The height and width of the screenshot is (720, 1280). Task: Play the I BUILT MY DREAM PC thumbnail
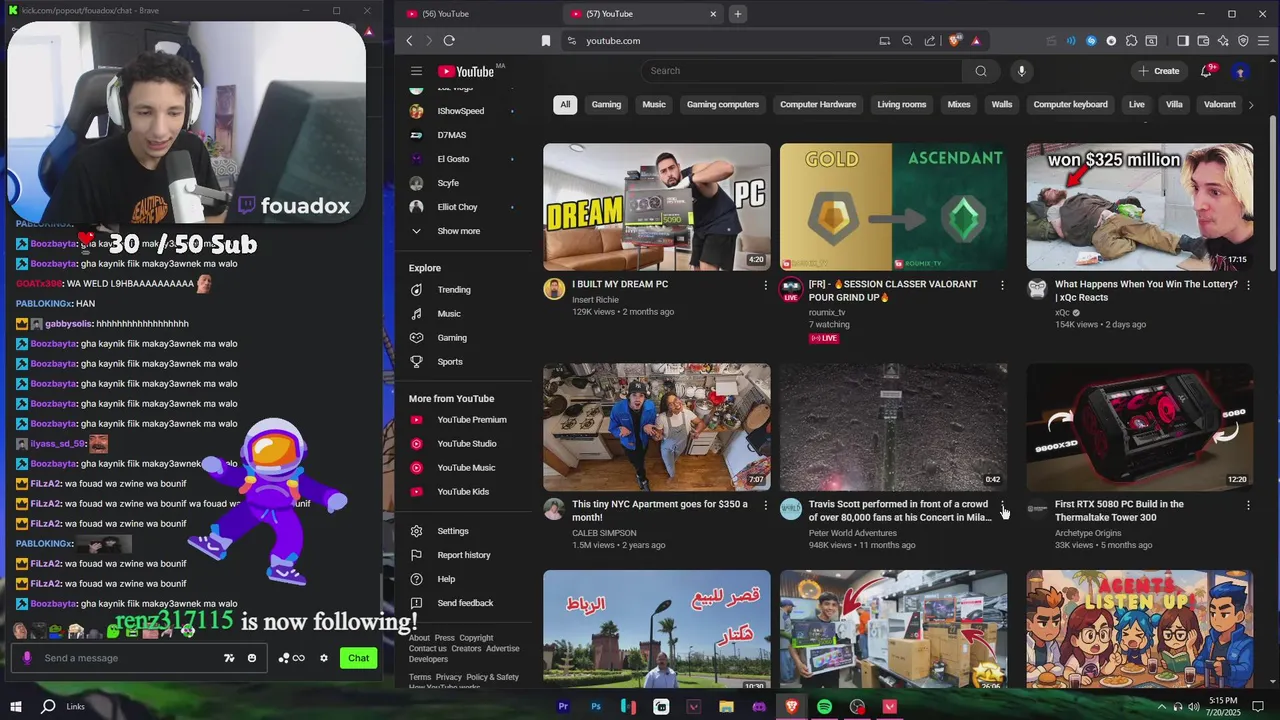pyautogui.click(x=657, y=207)
